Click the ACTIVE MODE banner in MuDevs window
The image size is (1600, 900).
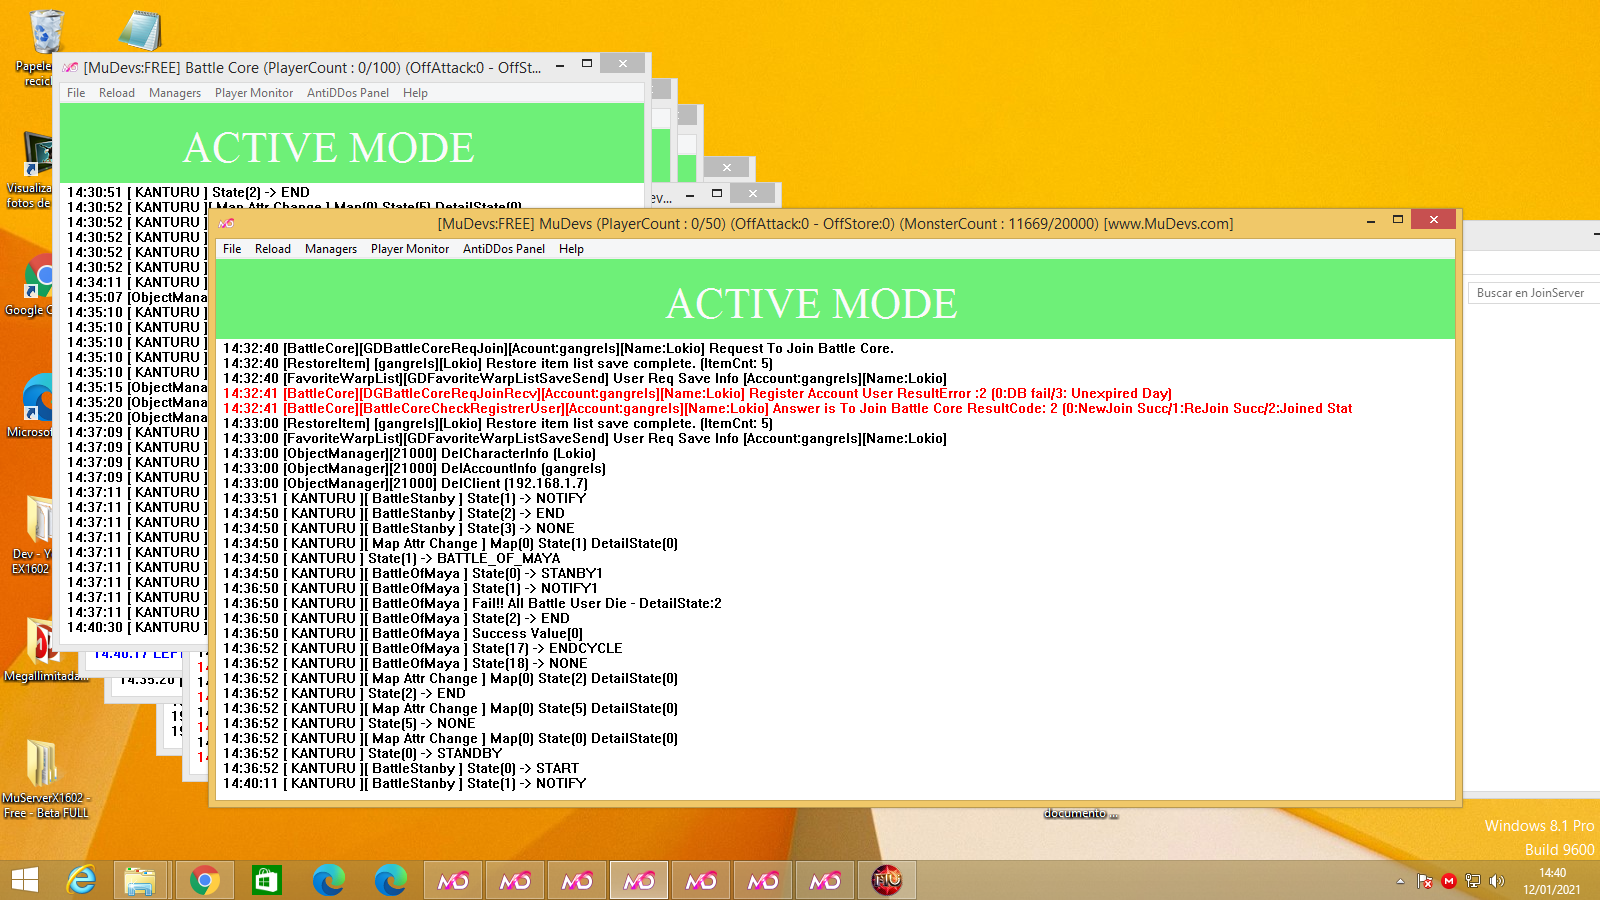(x=835, y=300)
